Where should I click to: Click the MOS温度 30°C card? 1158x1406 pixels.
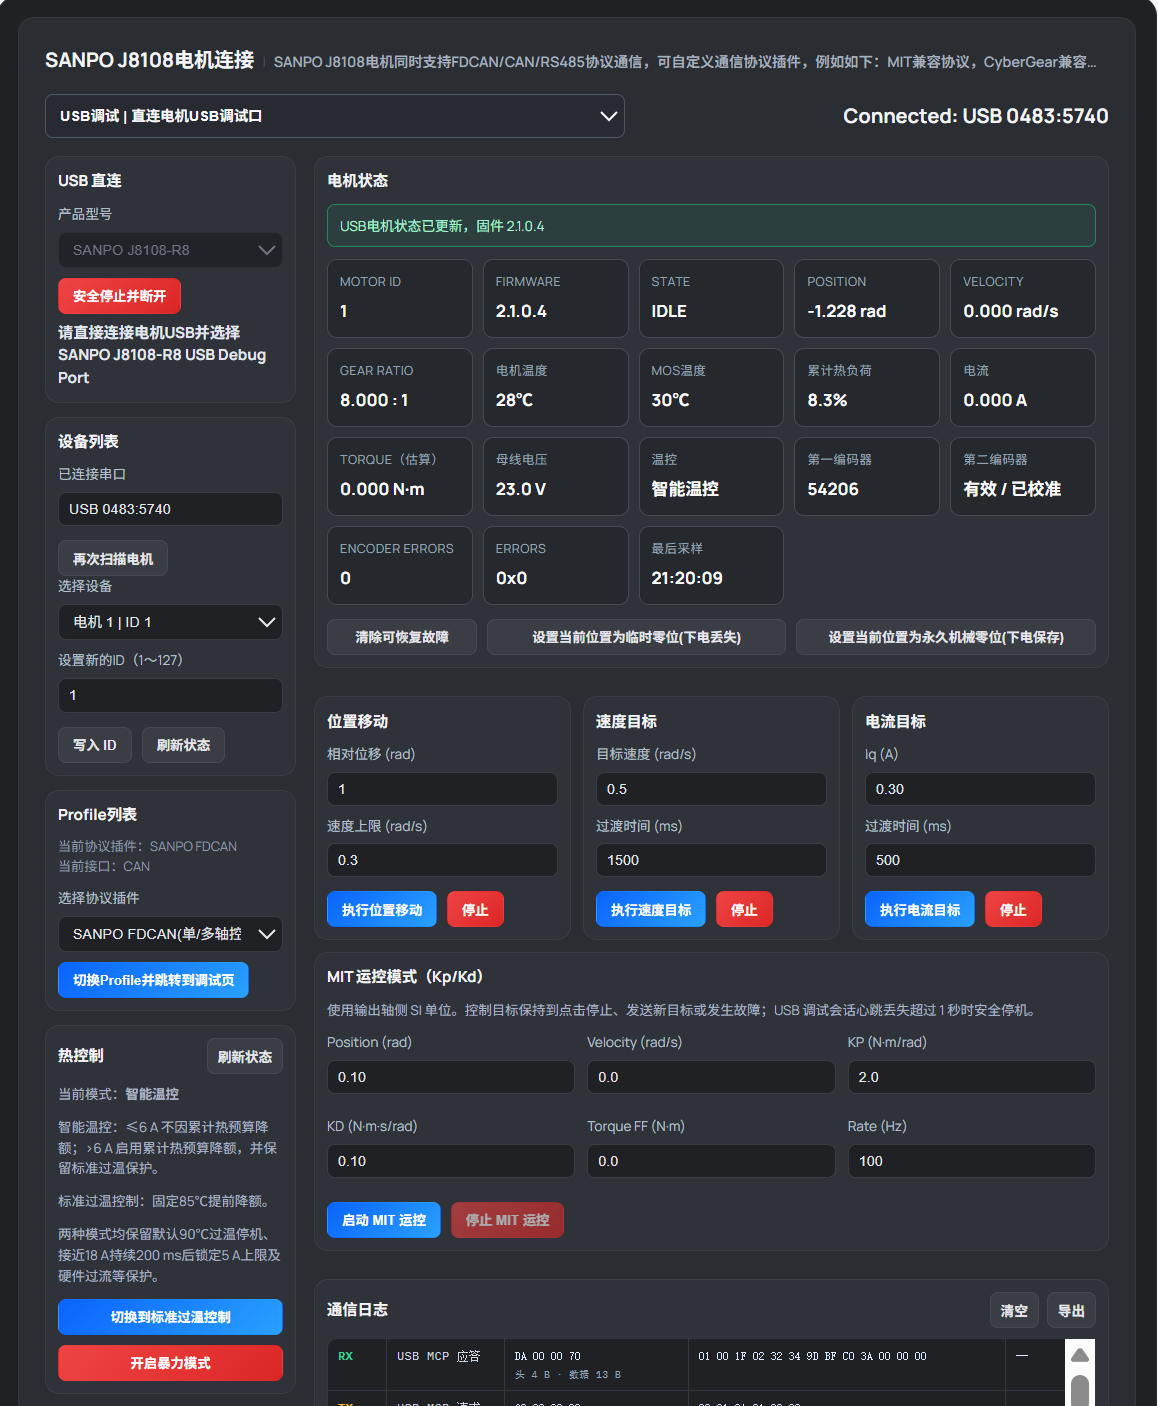(711, 387)
